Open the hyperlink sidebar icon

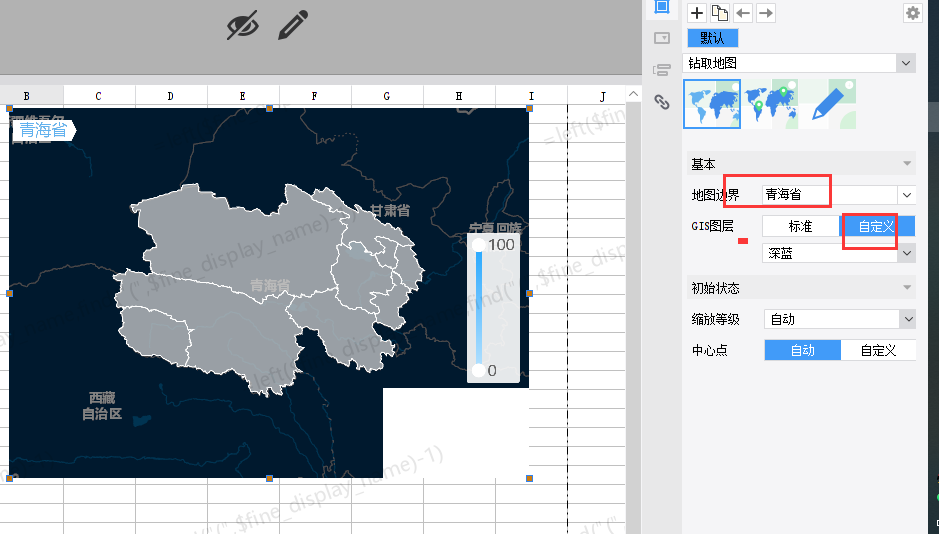[662, 102]
